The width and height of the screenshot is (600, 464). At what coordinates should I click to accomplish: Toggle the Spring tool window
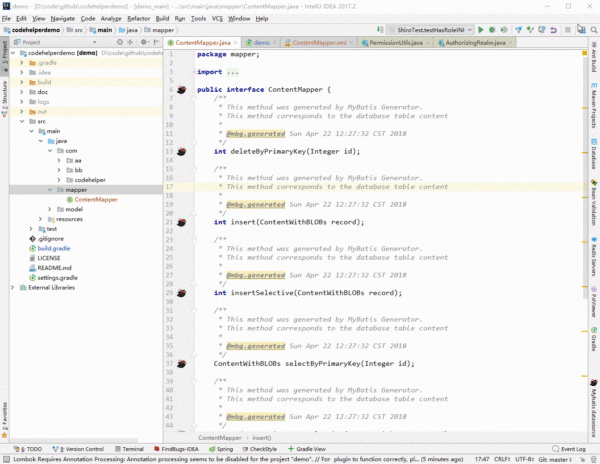[221, 449]
